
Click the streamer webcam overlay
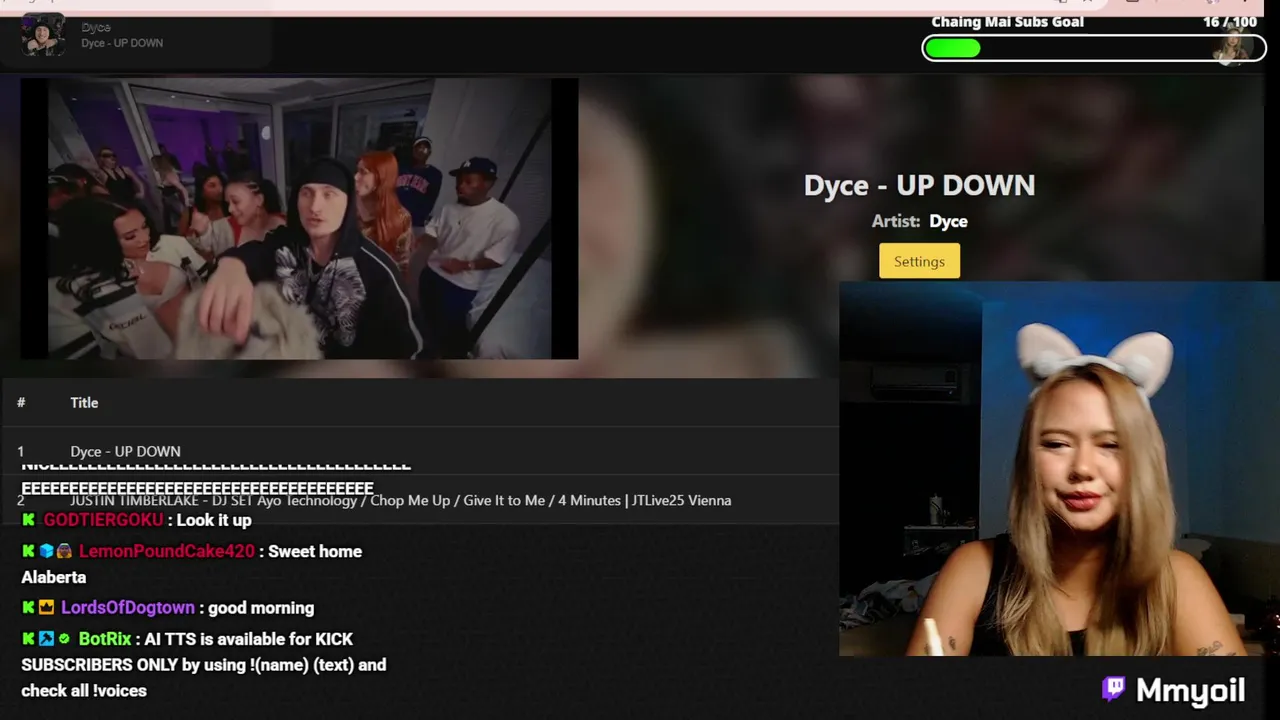point(1059,469)
